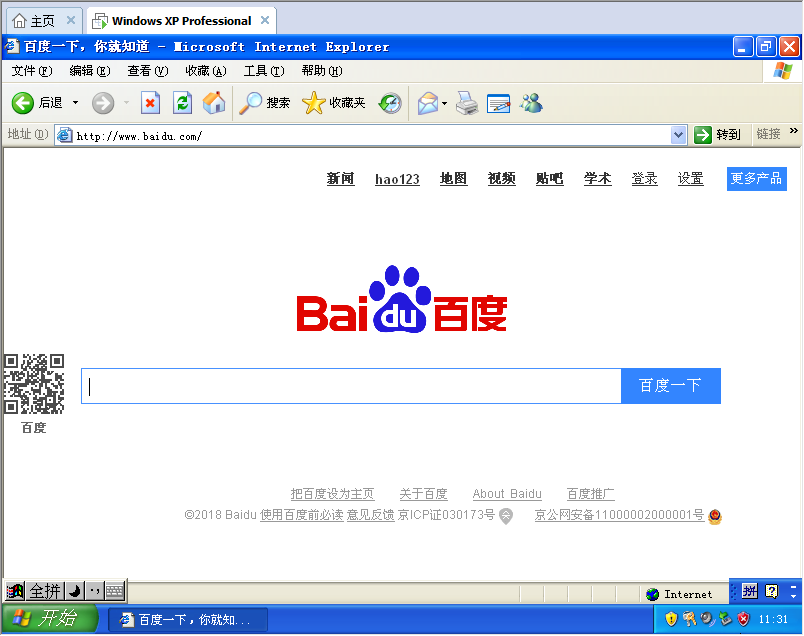Open the 收藏(A) menu
Viewport: 804px width, 636px height.
click(206, 71)
